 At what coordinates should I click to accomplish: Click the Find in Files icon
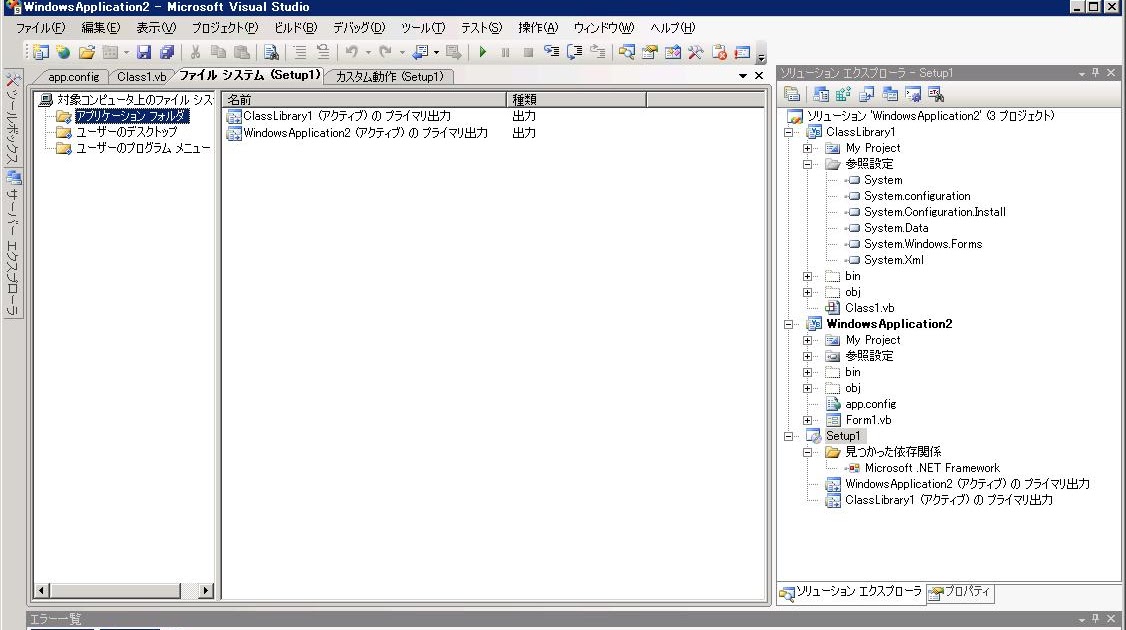pos(271,52)
